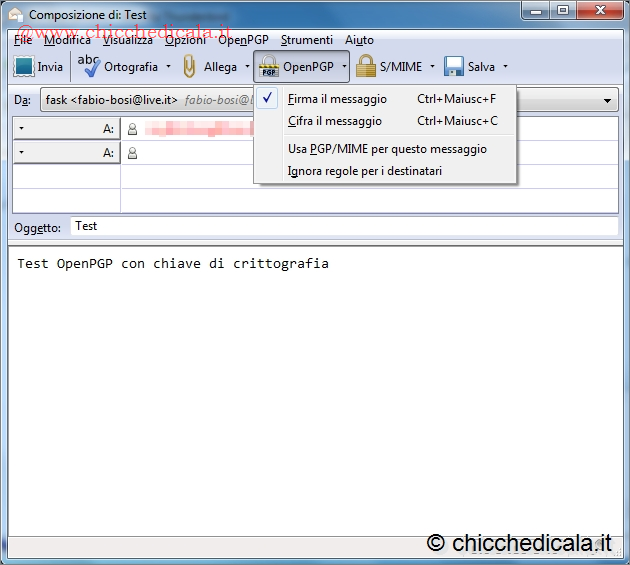Click the contact icon in first recipient row

132,129
